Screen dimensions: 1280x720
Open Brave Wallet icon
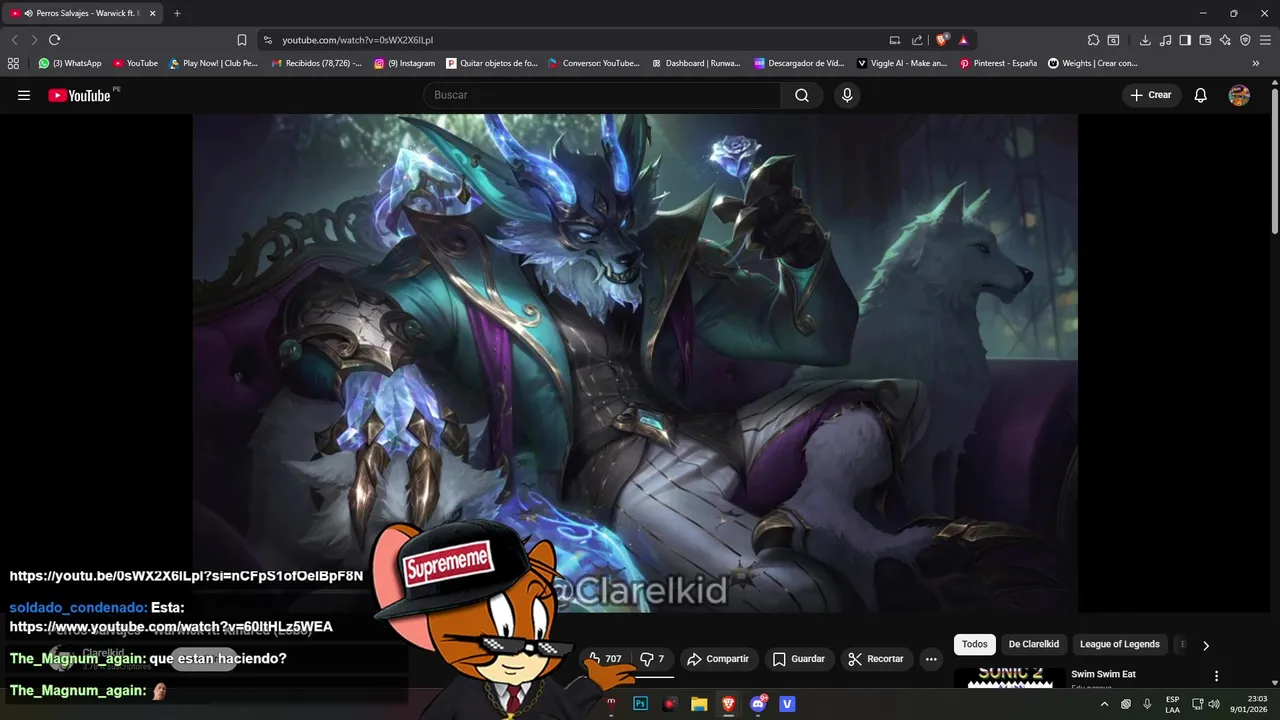point(1205,40)
